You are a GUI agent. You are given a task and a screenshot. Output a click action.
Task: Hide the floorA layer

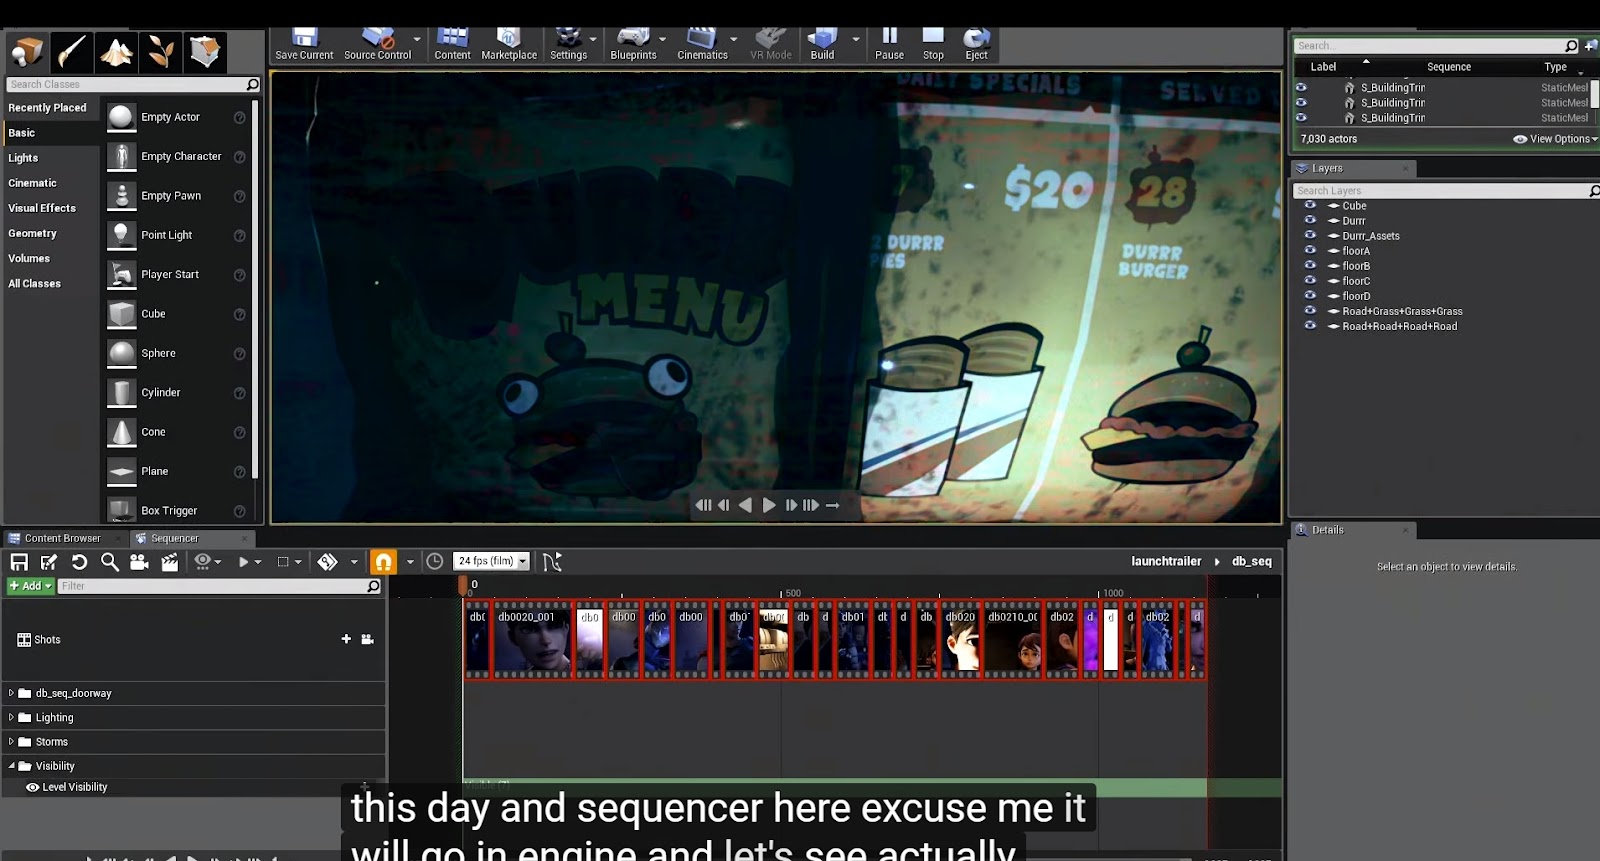[1310, 250]
